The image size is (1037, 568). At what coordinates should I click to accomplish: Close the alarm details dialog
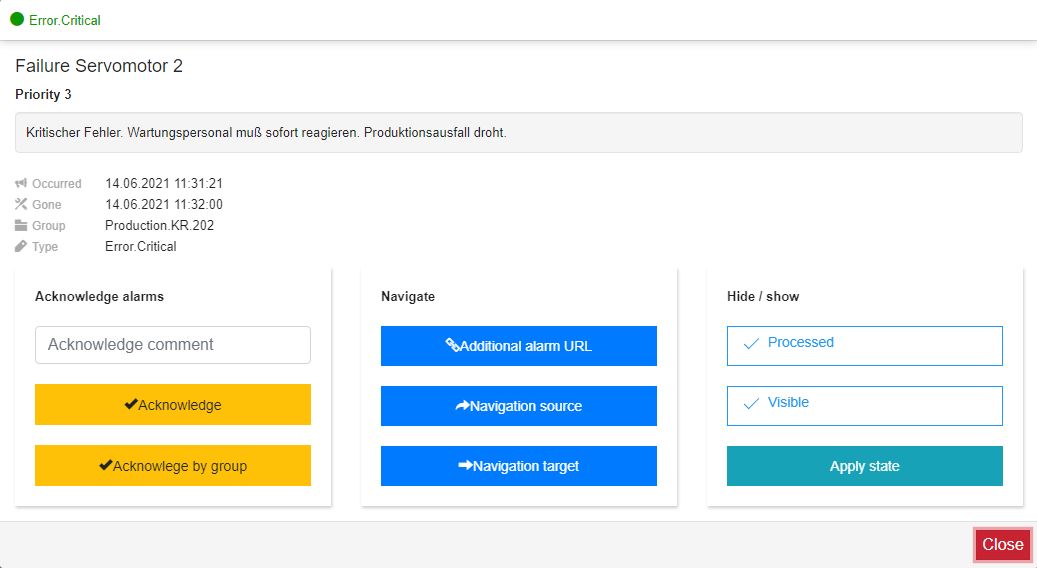(x=1003, y=544)
